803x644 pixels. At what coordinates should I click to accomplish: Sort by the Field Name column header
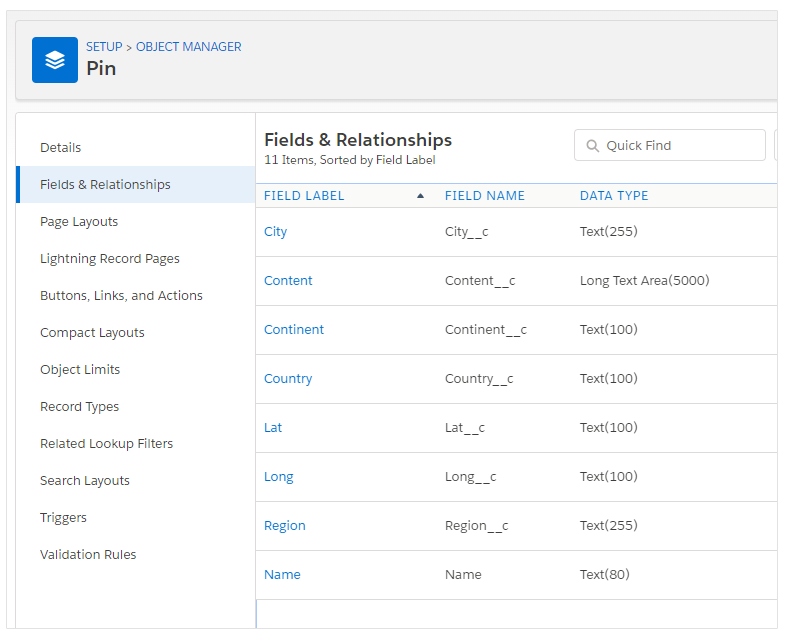[484, 196]
